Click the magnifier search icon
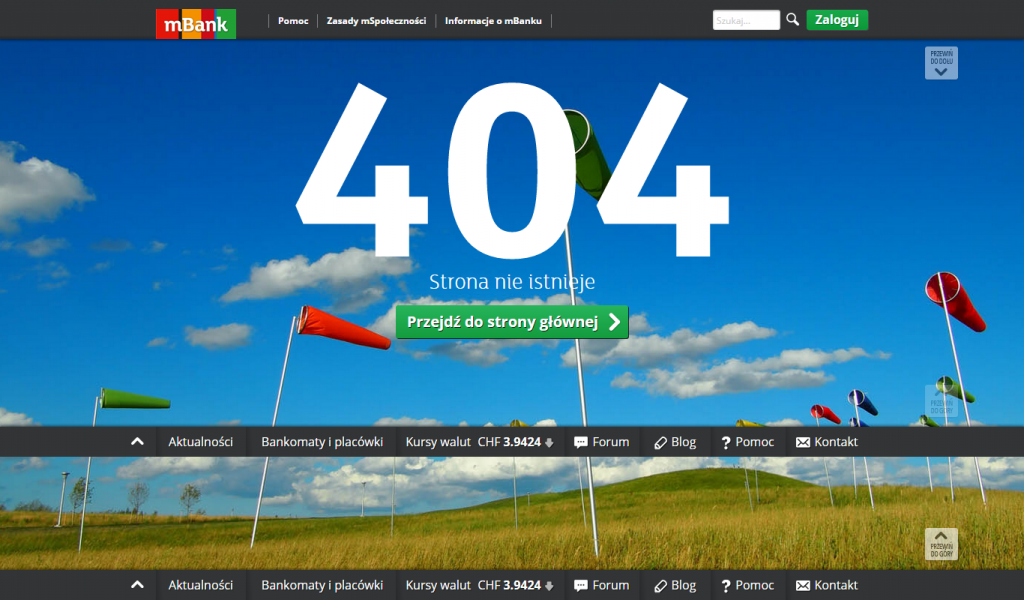 793,19
